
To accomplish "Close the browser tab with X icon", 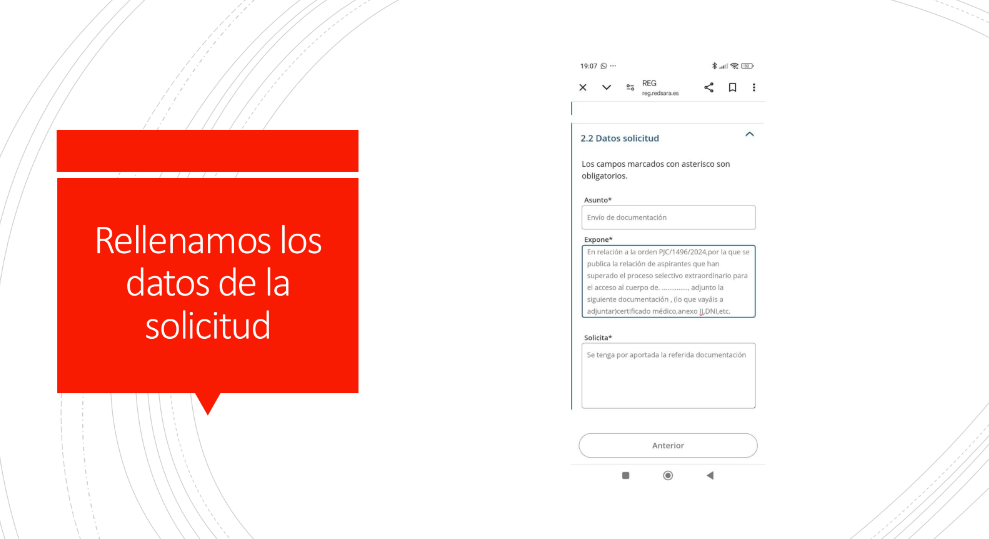I will tap(583, 88).
